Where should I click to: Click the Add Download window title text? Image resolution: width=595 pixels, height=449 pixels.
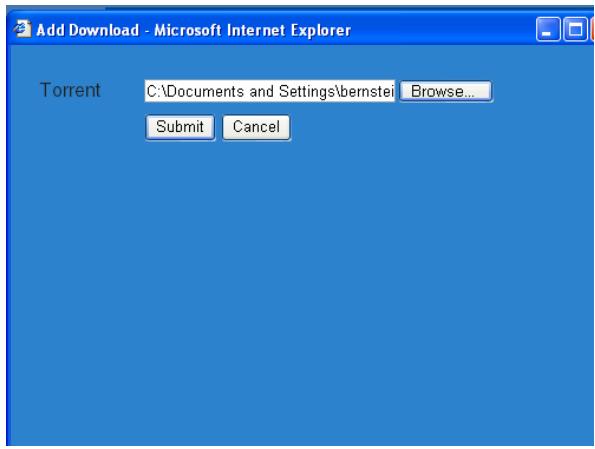pos(194,30)
